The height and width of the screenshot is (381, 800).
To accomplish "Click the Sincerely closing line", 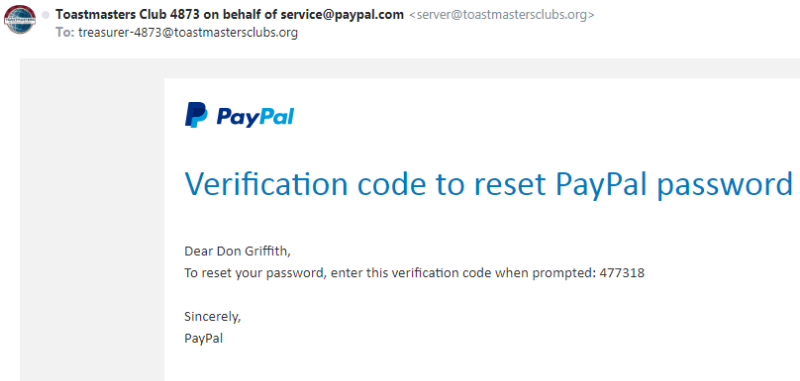I will pyautogui.click(x=212, y=317).
